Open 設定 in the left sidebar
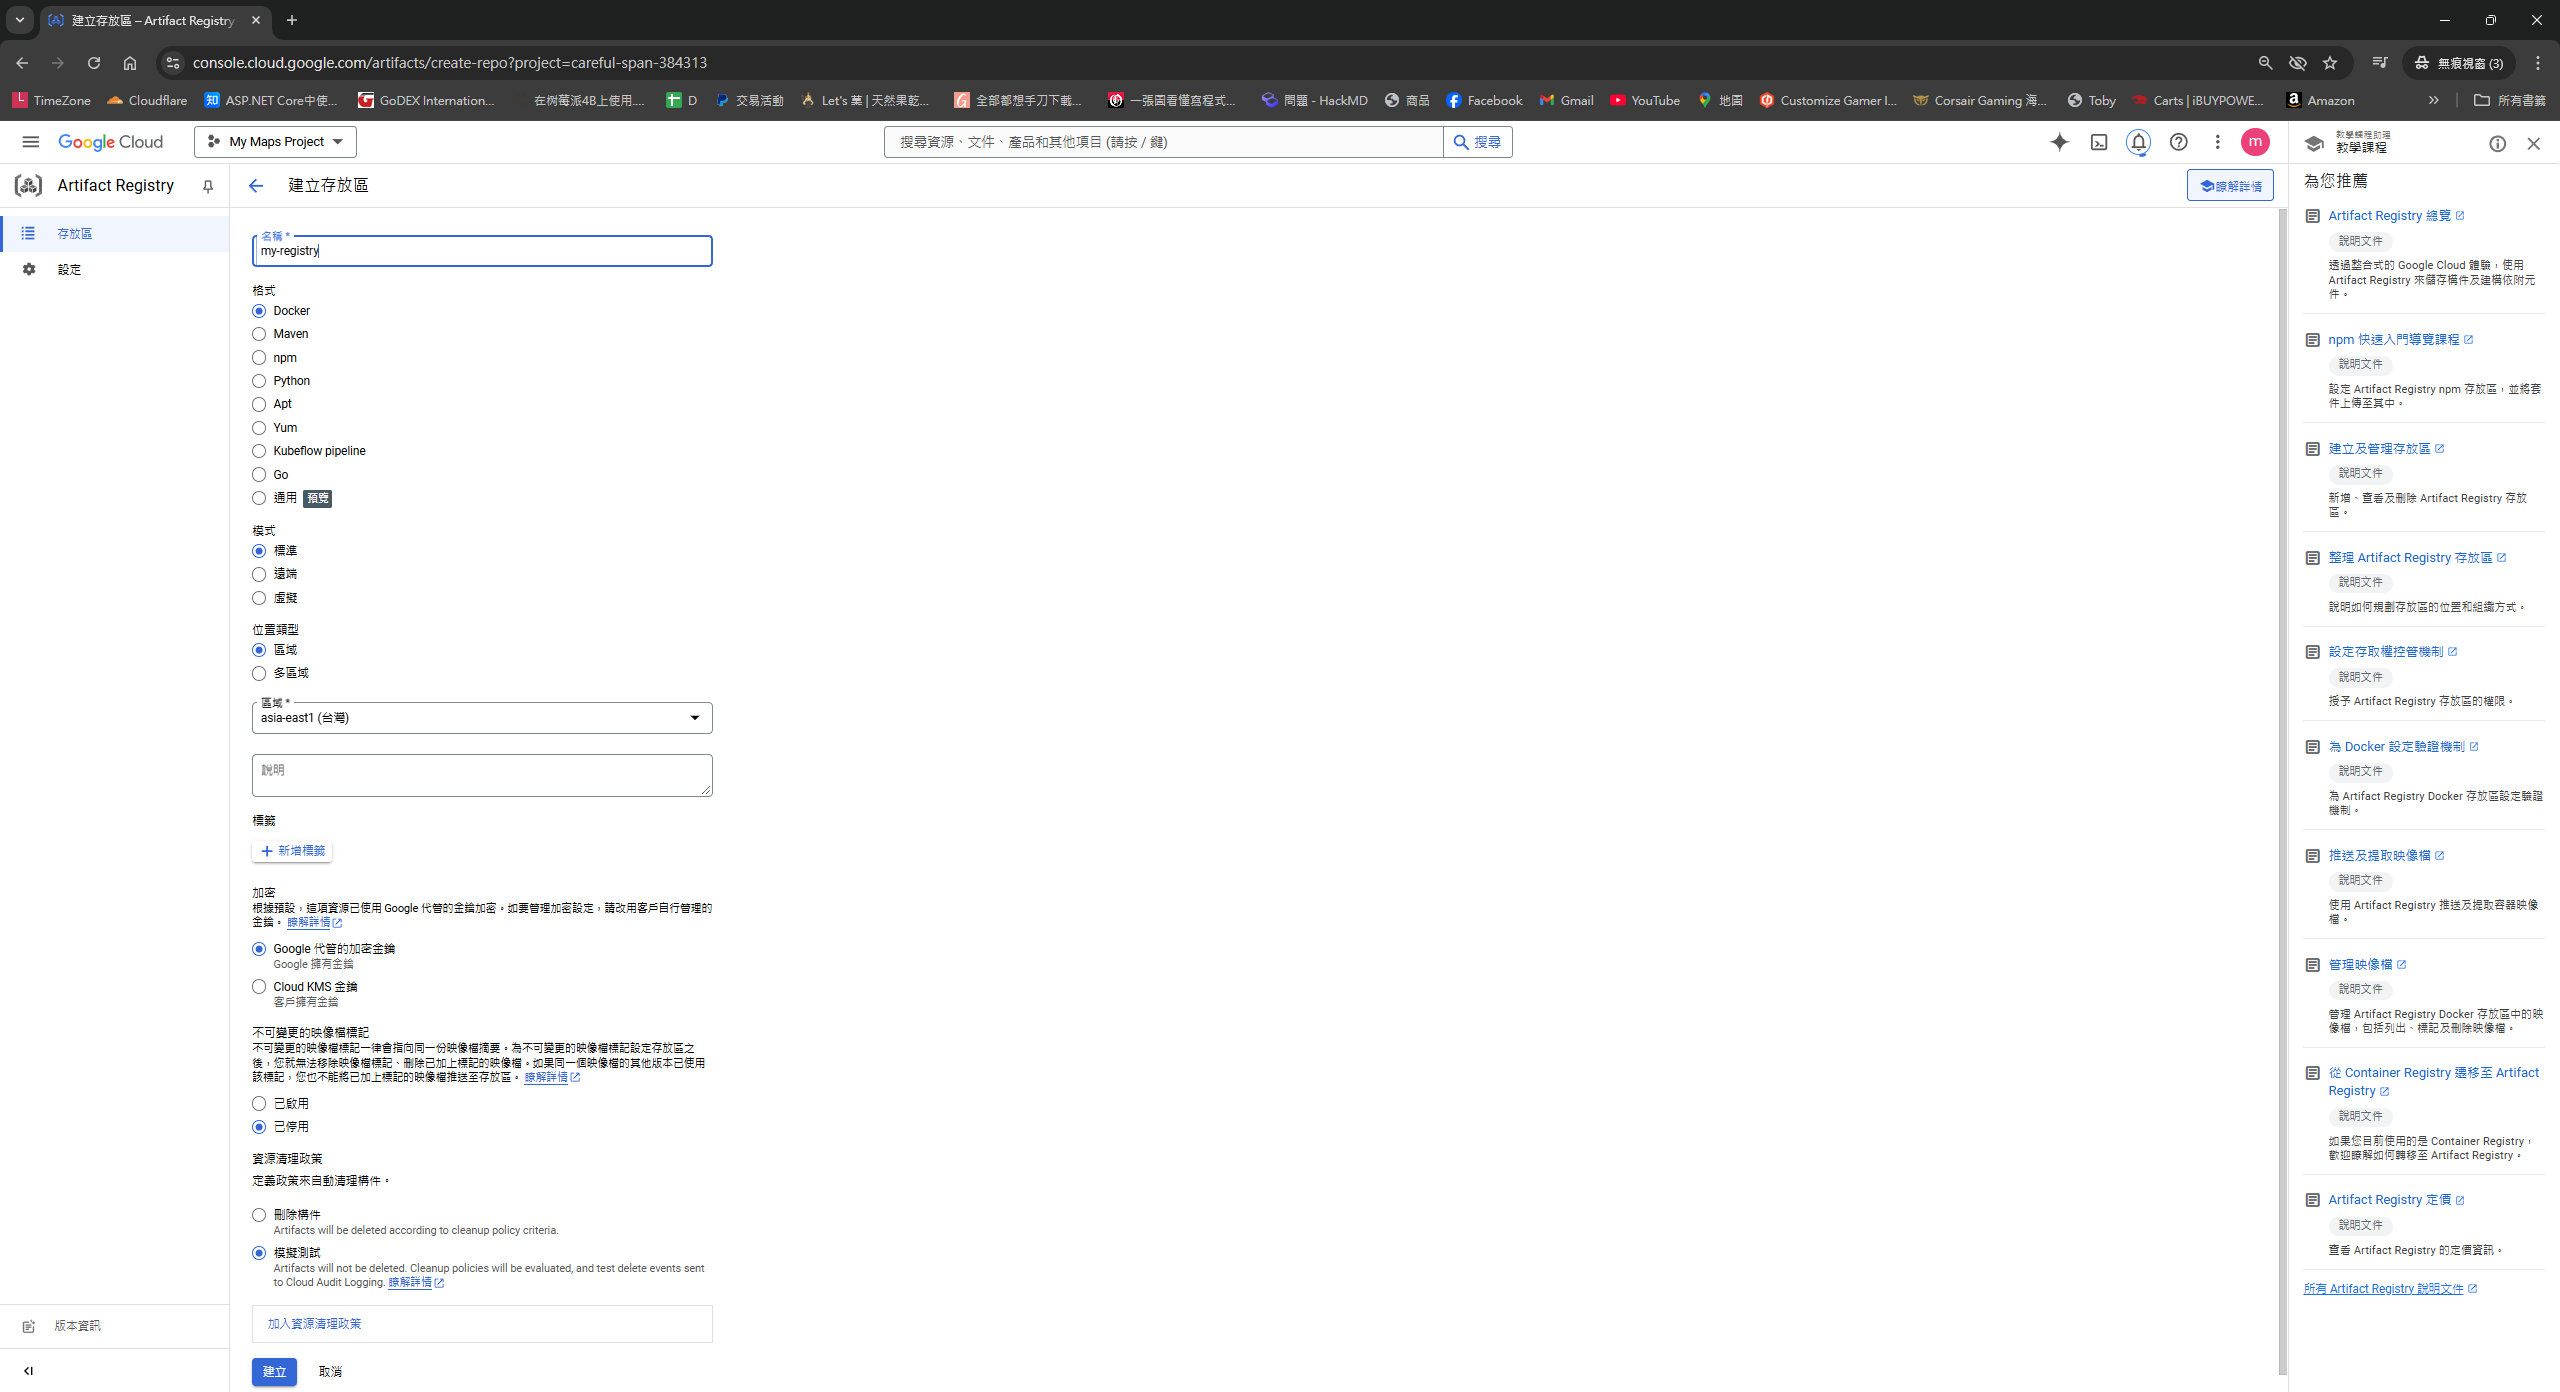Screen dimensions: 2560x1392 tap(69, 270)
